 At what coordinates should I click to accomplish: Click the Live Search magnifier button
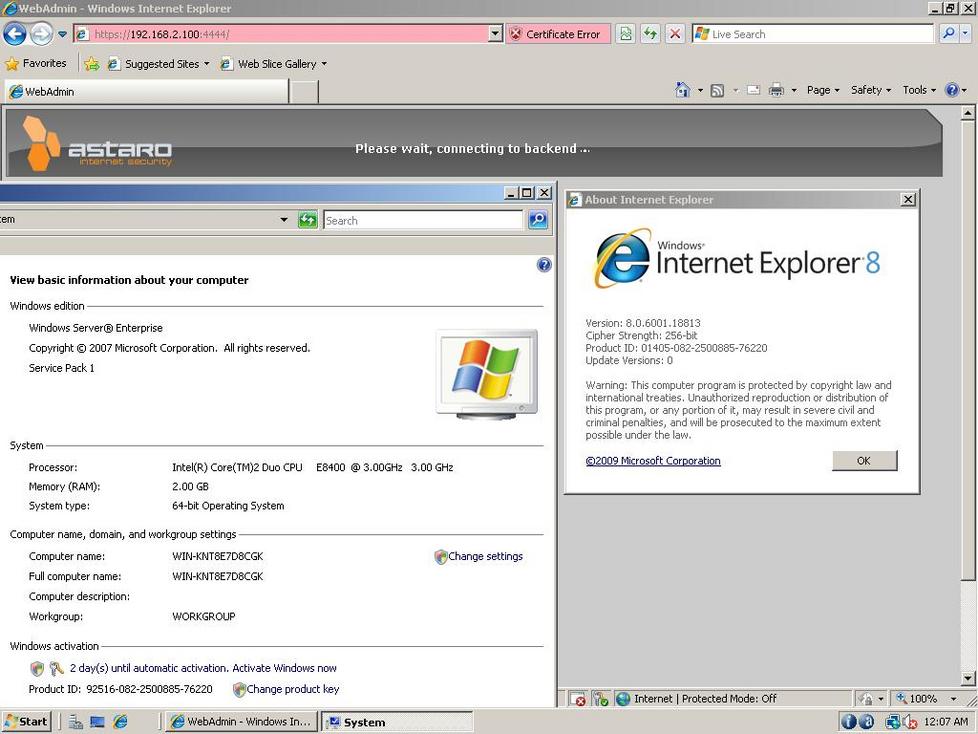point(948,34)
